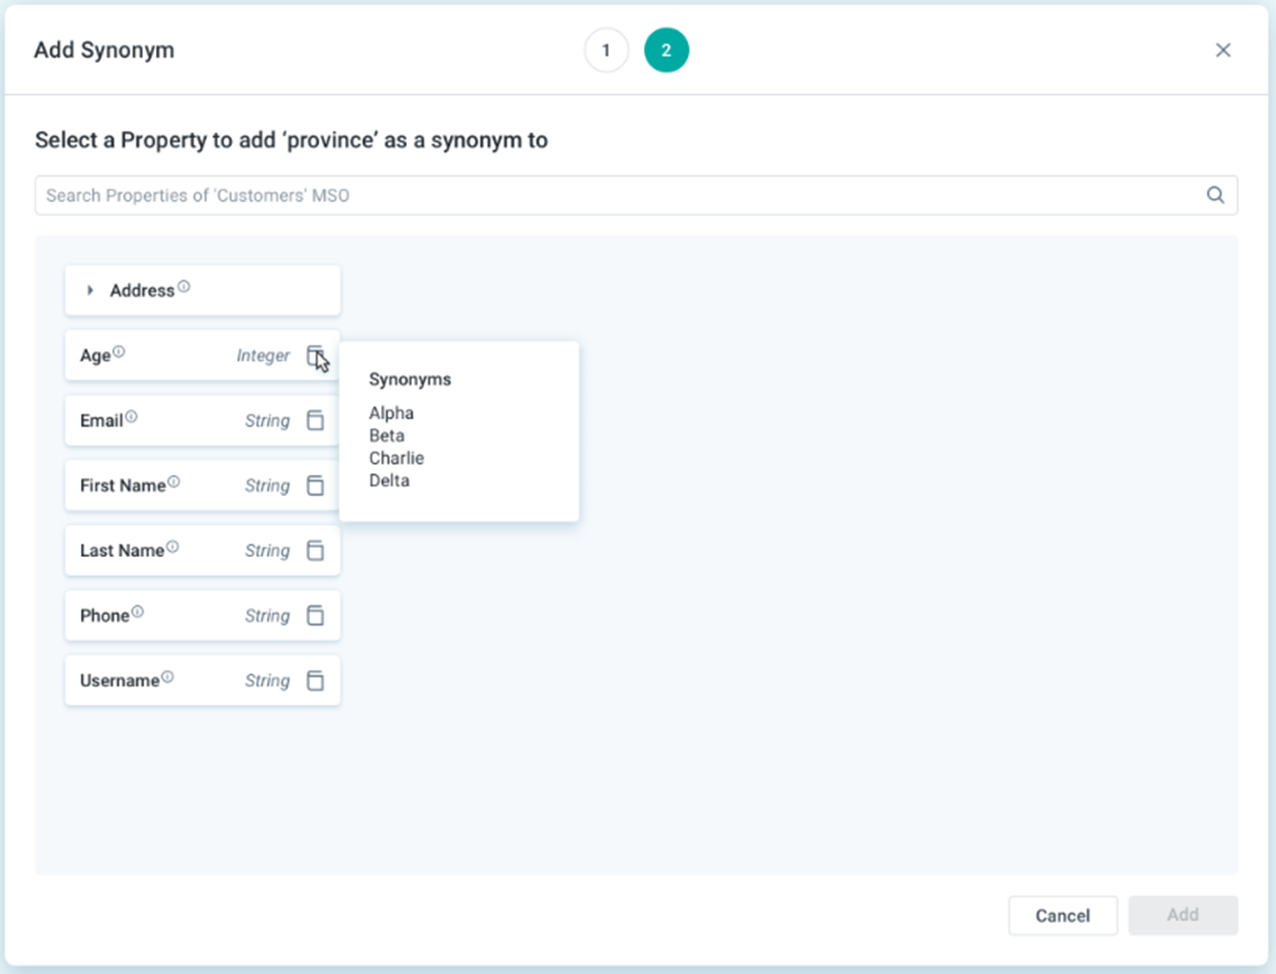Click the synonyms icon on Email row
This screenshot has height=974, width=1276.
[315, 421]
